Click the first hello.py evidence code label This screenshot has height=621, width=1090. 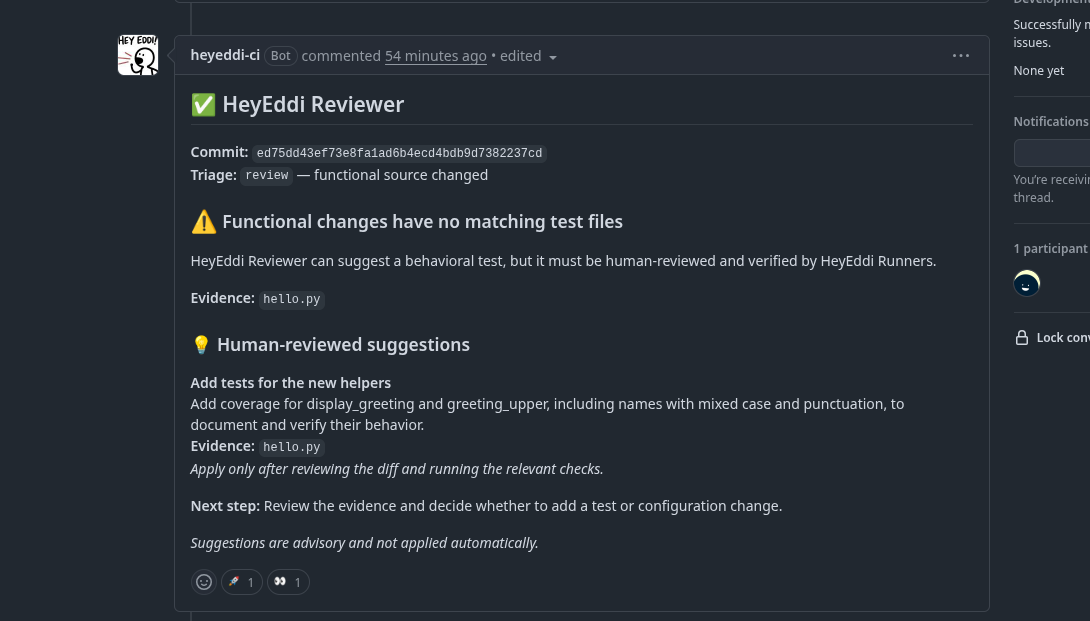pyautogui.click(x=292, y=299)
